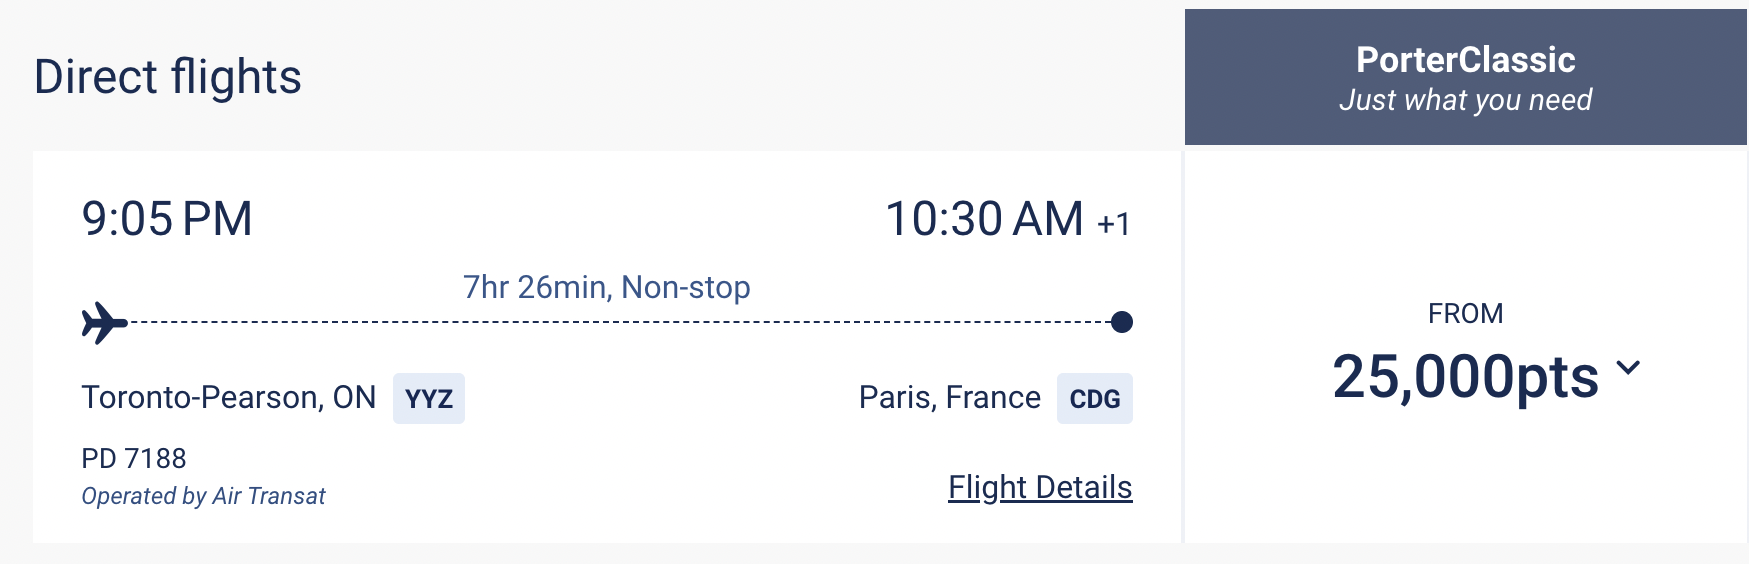Open the Flight Details link
This screenshot has width=1749, height=564.
coord(1040,487)
